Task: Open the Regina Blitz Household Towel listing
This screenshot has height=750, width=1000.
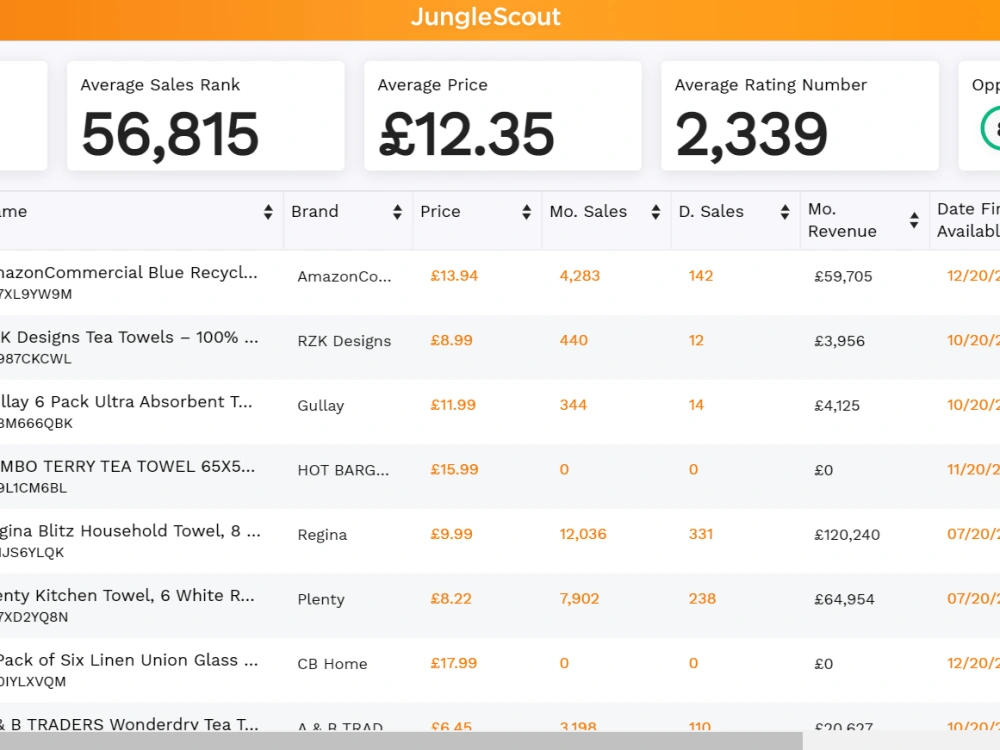Action: coord(129,531)
